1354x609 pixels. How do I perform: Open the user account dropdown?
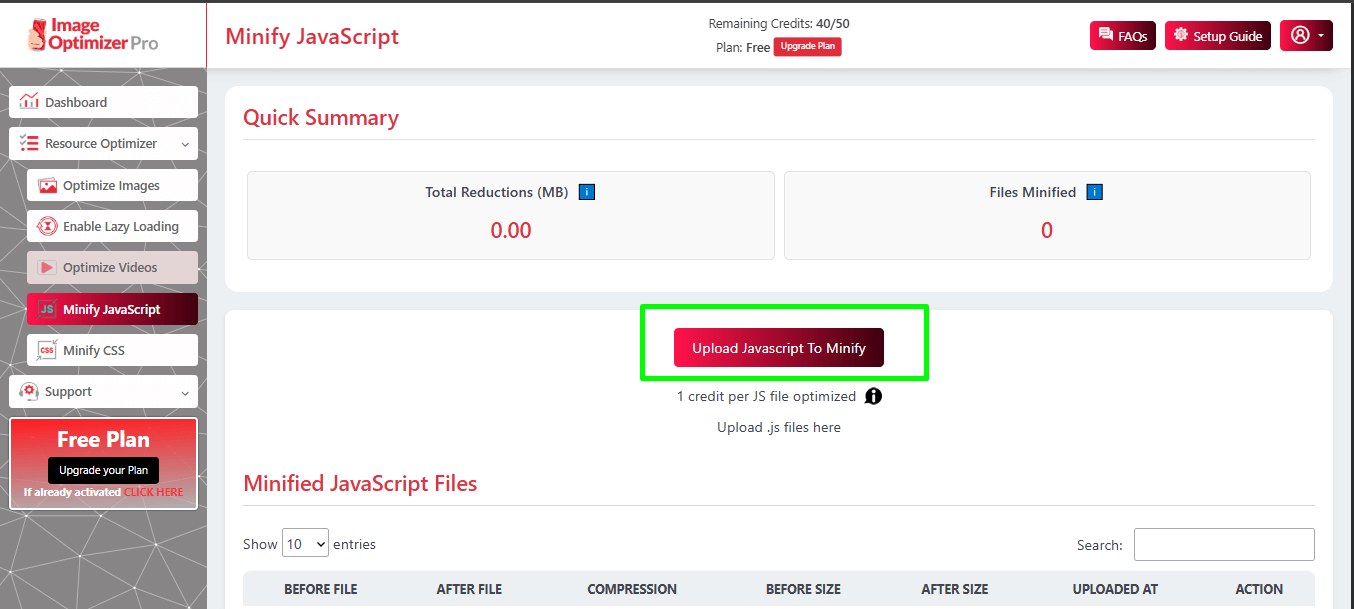(x=1306, y=35)
